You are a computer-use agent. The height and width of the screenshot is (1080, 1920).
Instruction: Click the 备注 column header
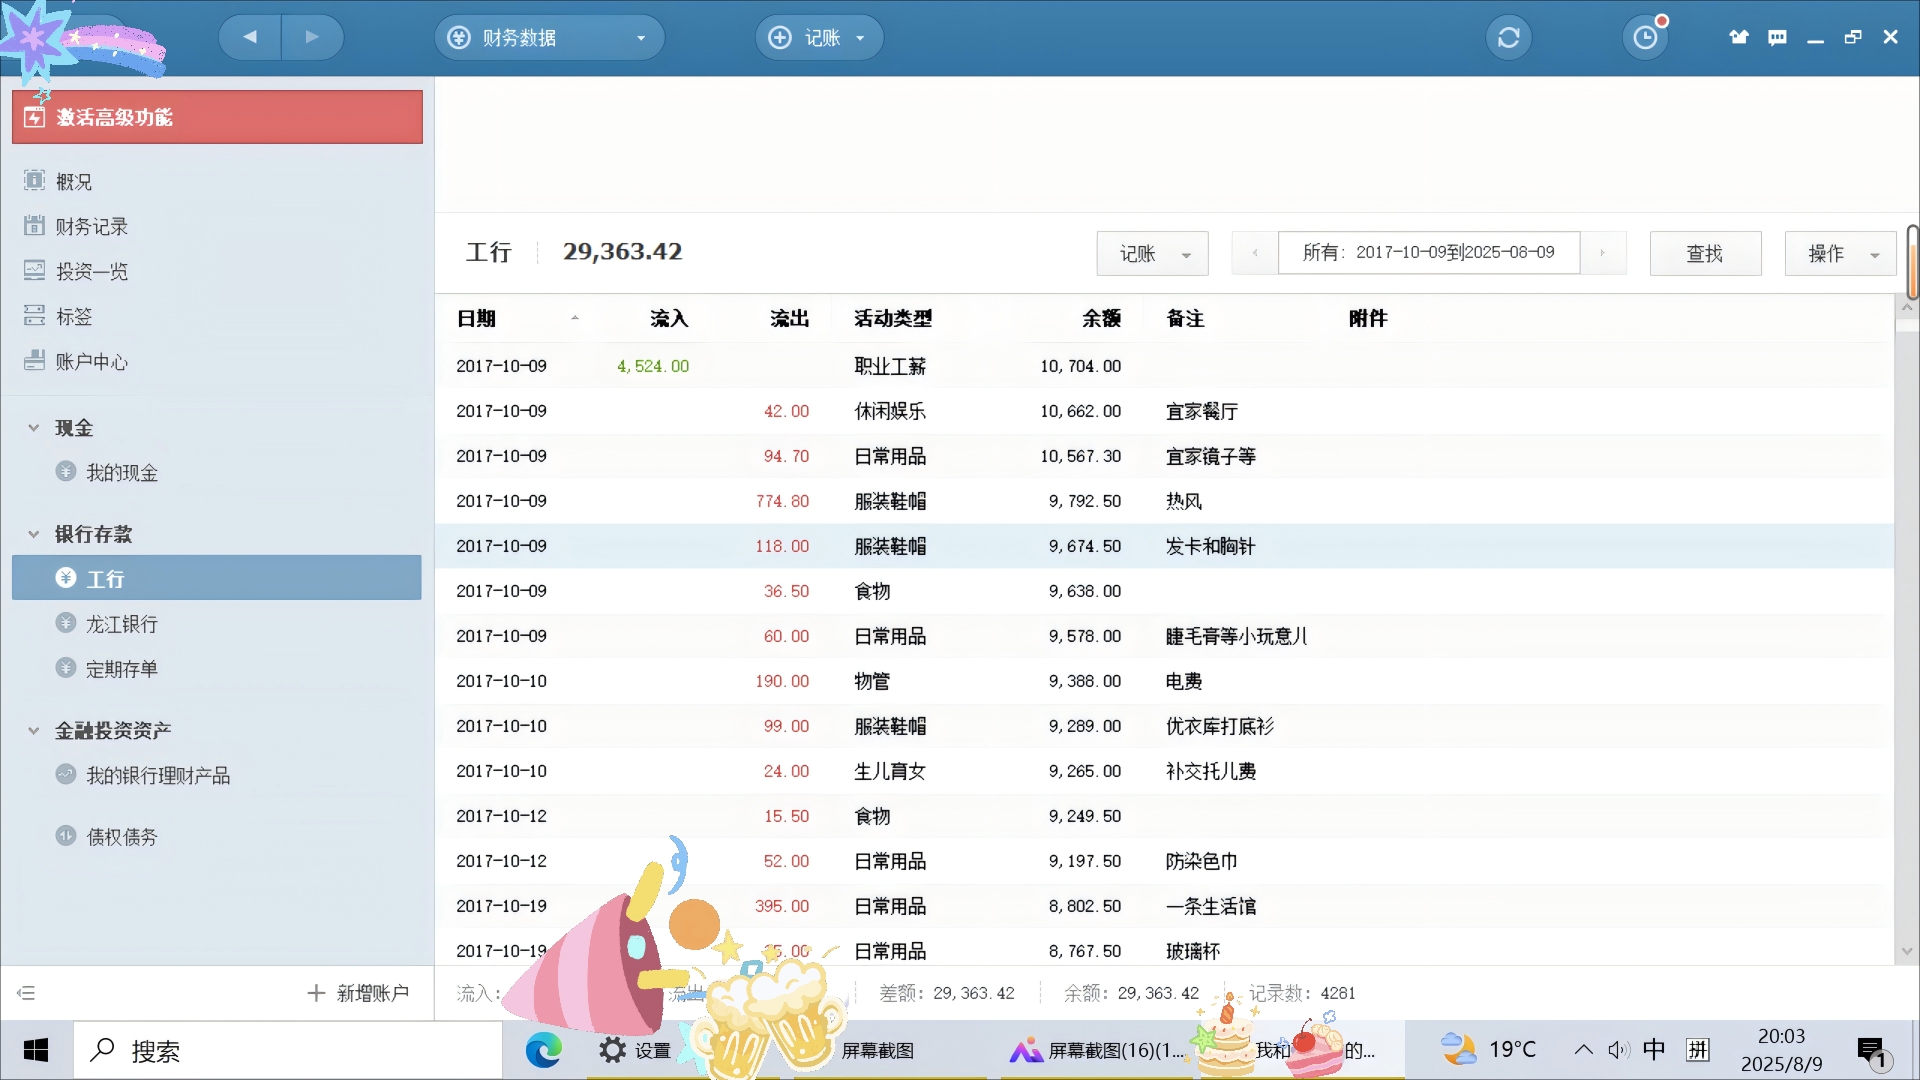[x=1185, y=318]
